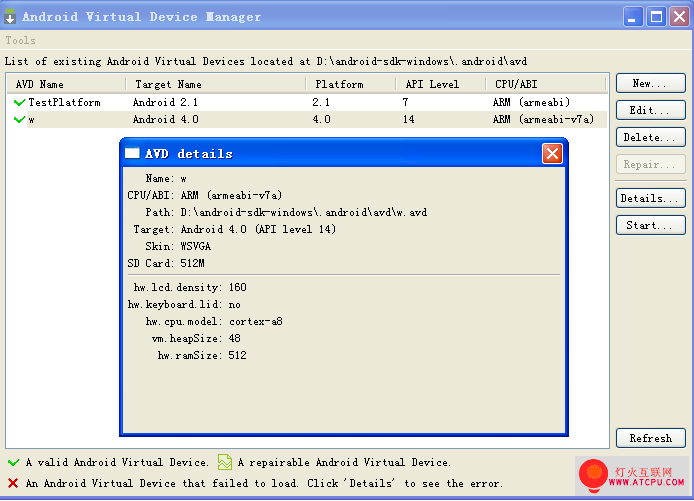This screenshot has height=501, width=694.
Task: Click API level 7 cell
Action: [x=405, y=102]
